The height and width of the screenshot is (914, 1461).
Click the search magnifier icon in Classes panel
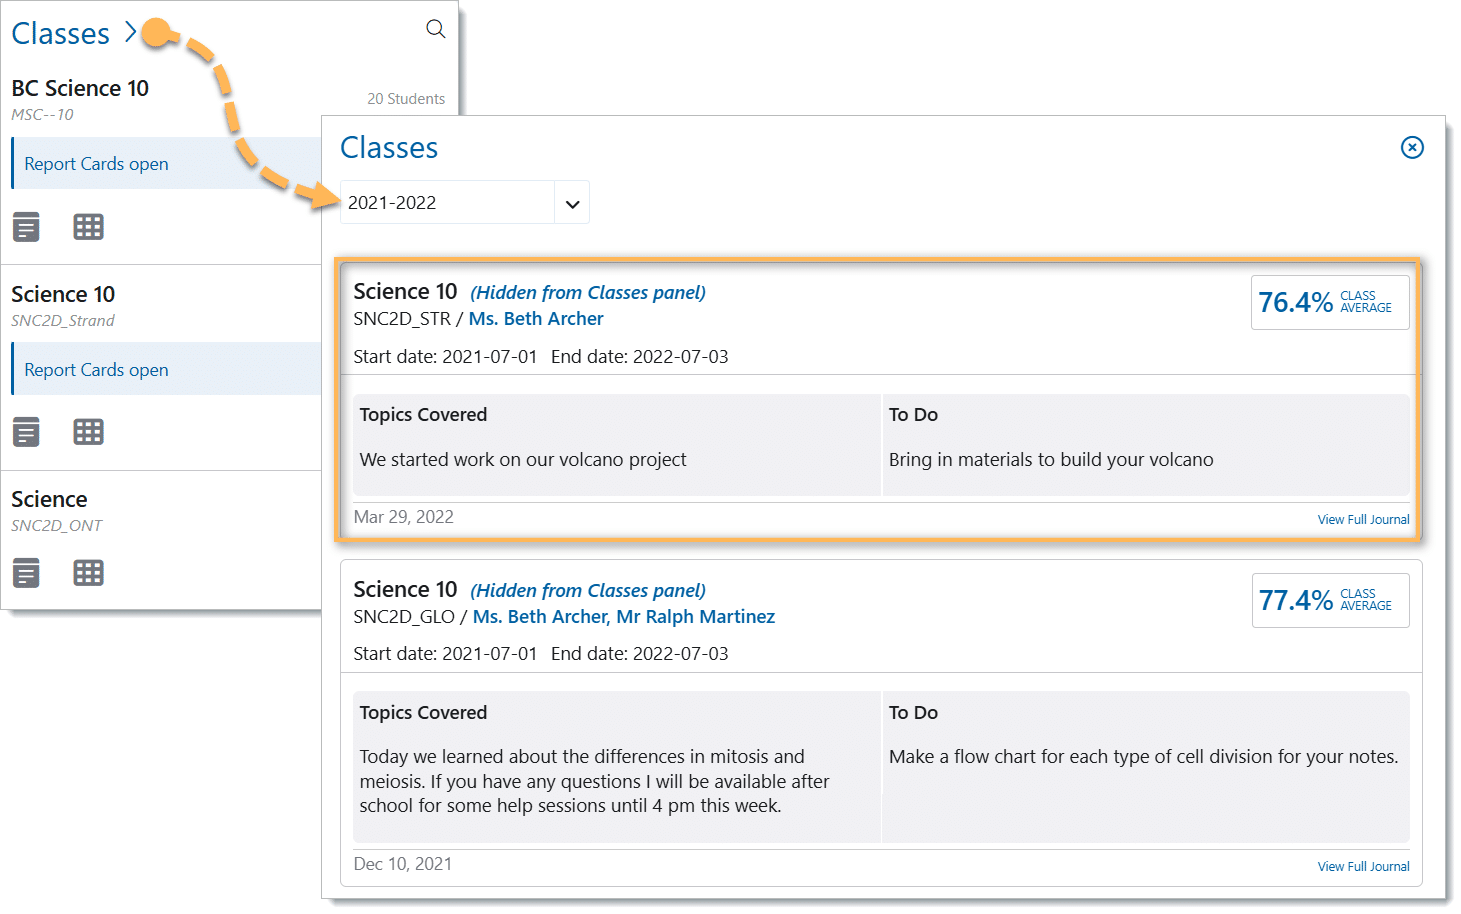[x=435, y=29]
